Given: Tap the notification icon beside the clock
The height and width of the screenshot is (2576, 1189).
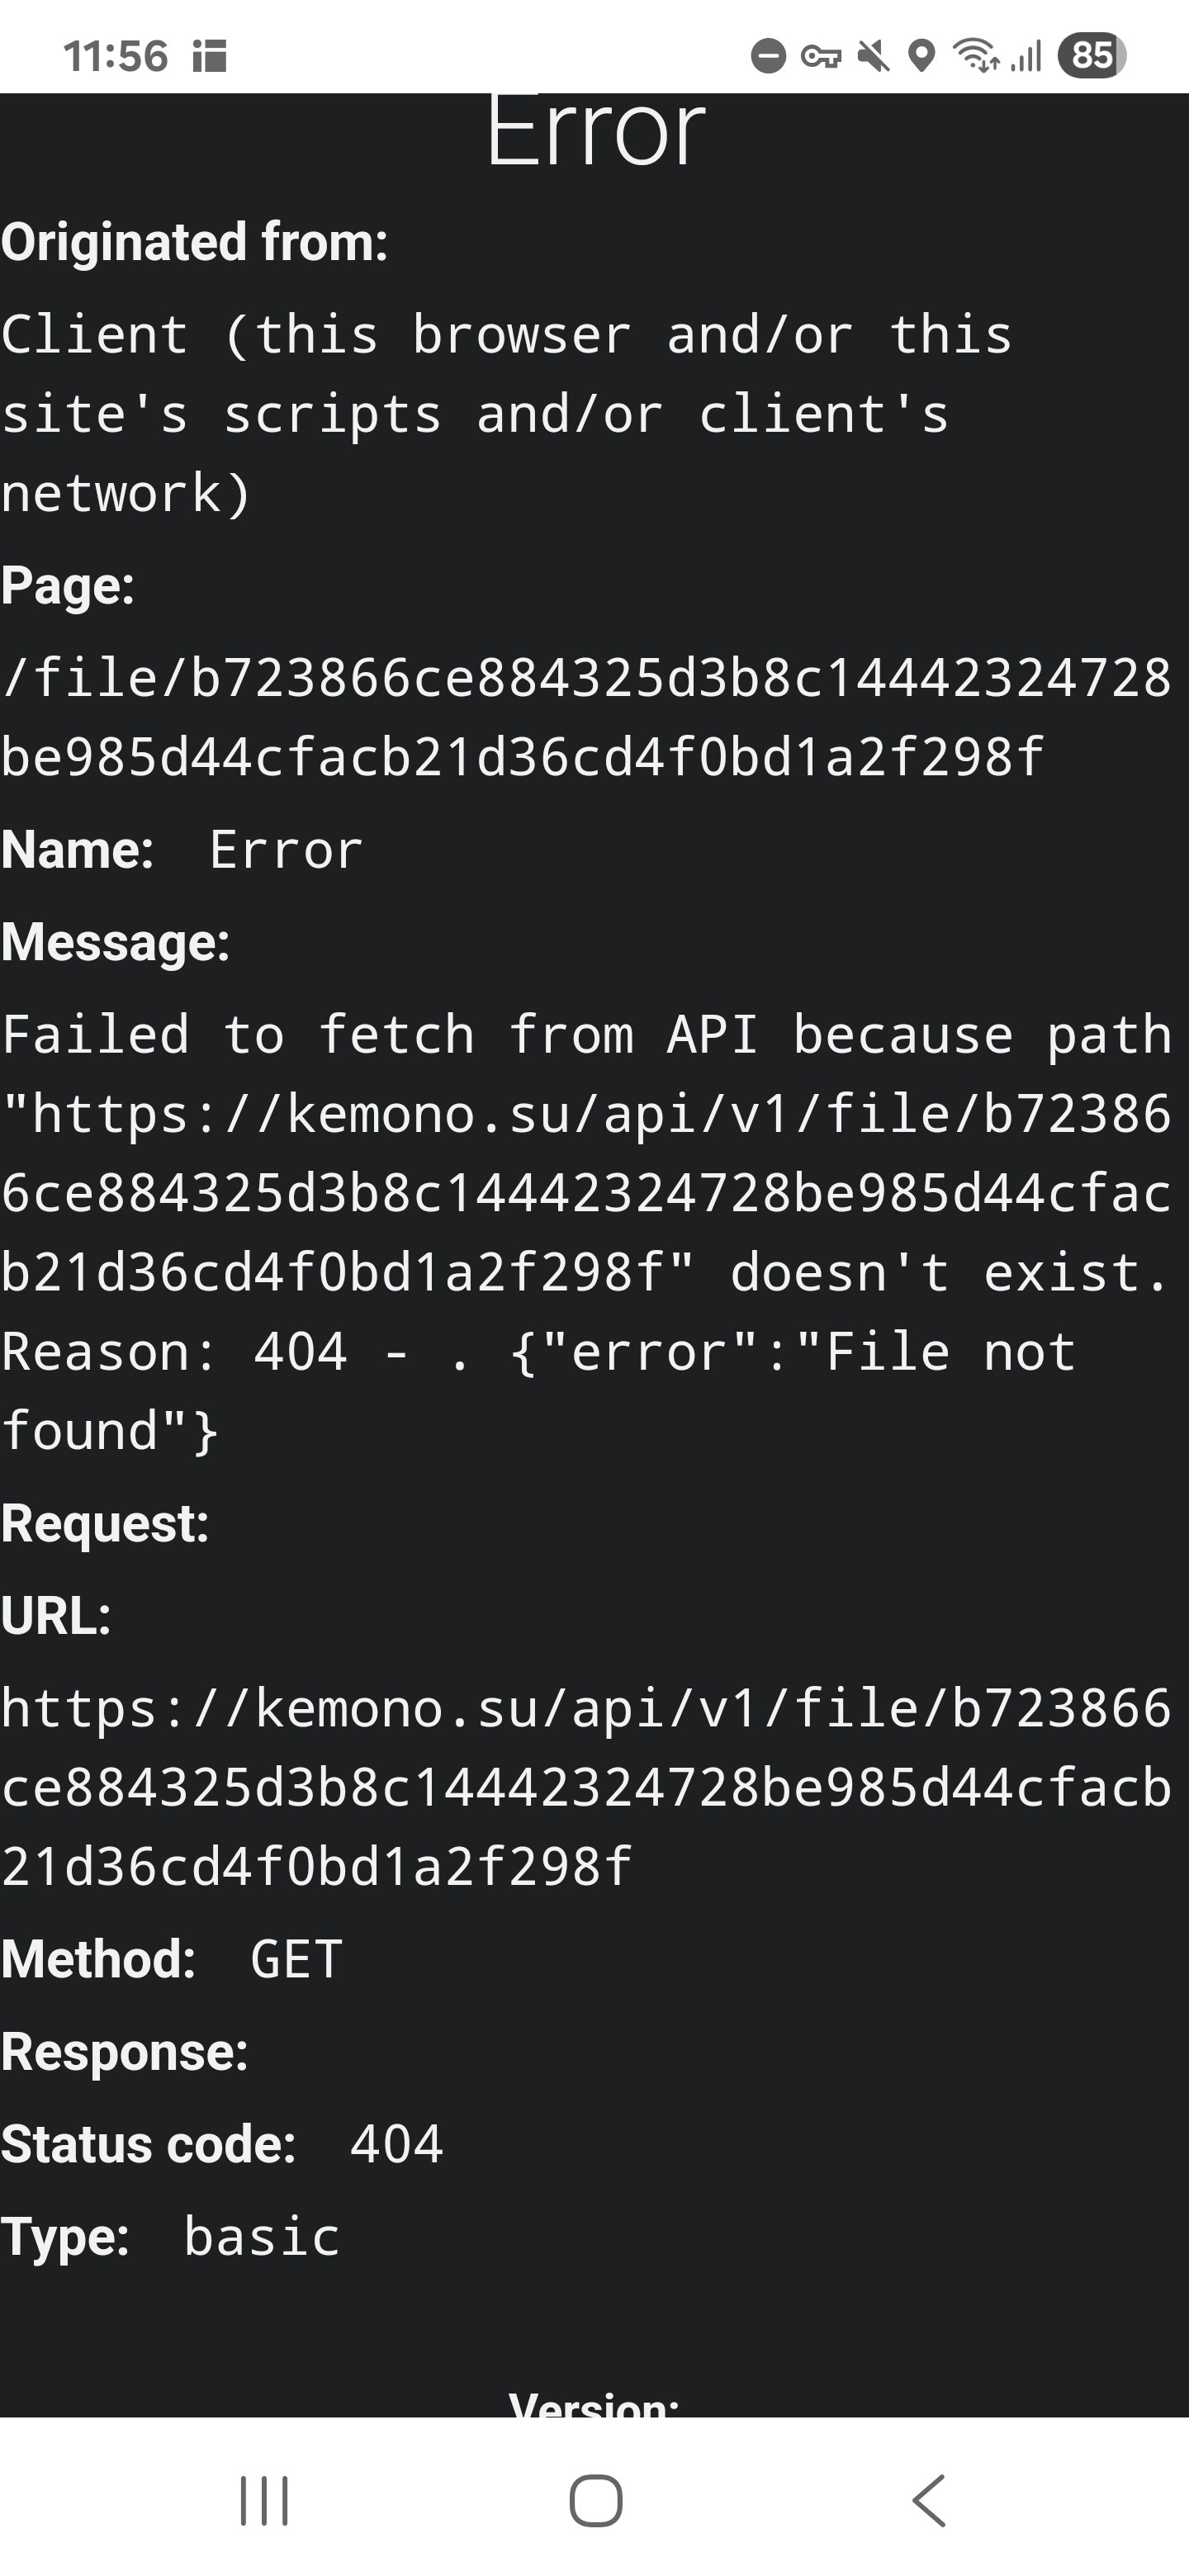Looking at the screenshot, I should 210,56.
